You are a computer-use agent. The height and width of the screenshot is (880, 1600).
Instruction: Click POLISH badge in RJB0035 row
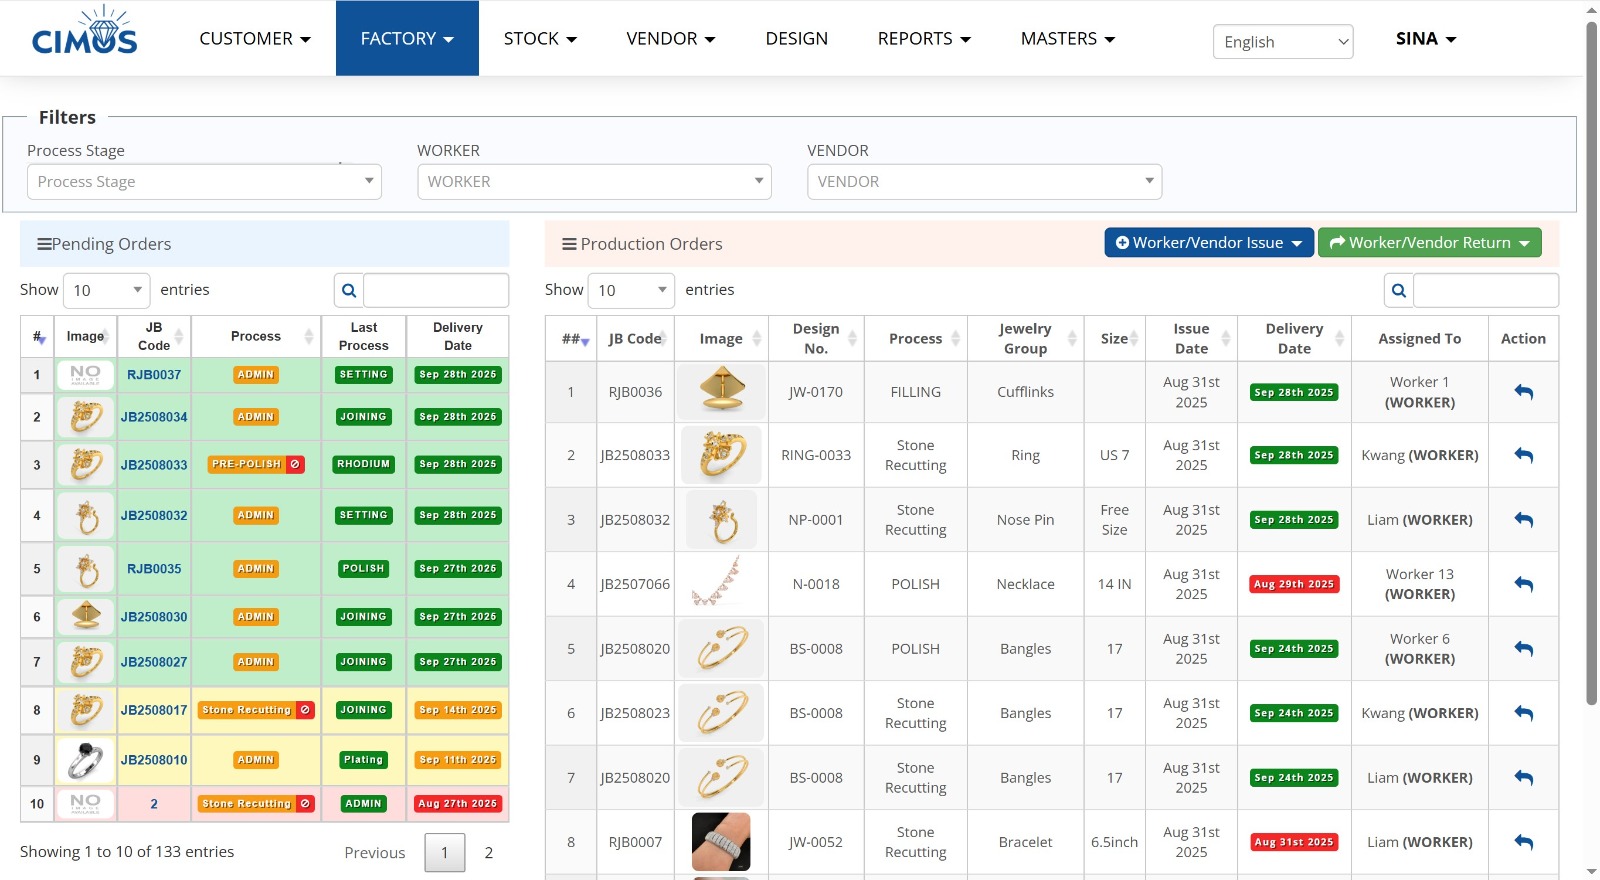coord(364,569)
